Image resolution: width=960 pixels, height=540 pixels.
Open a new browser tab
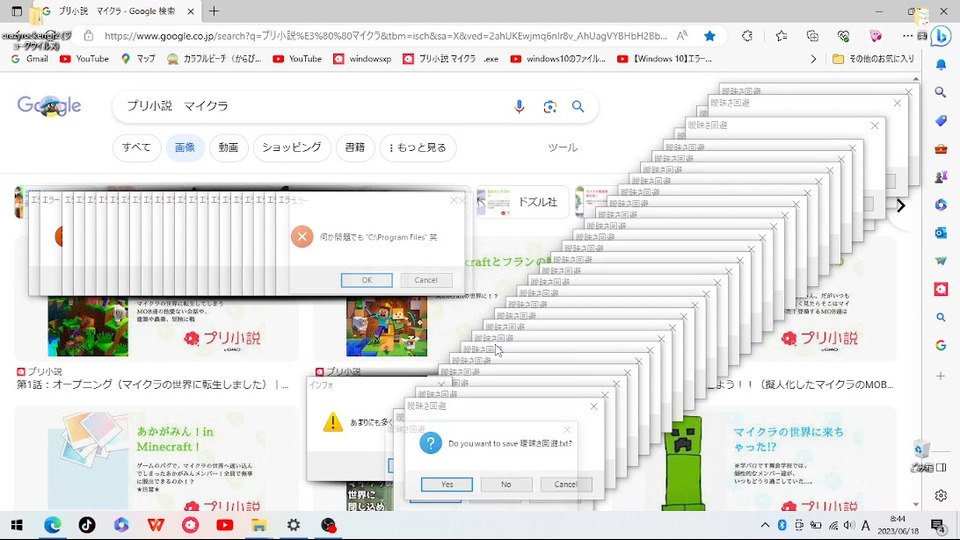pos(214,11)
